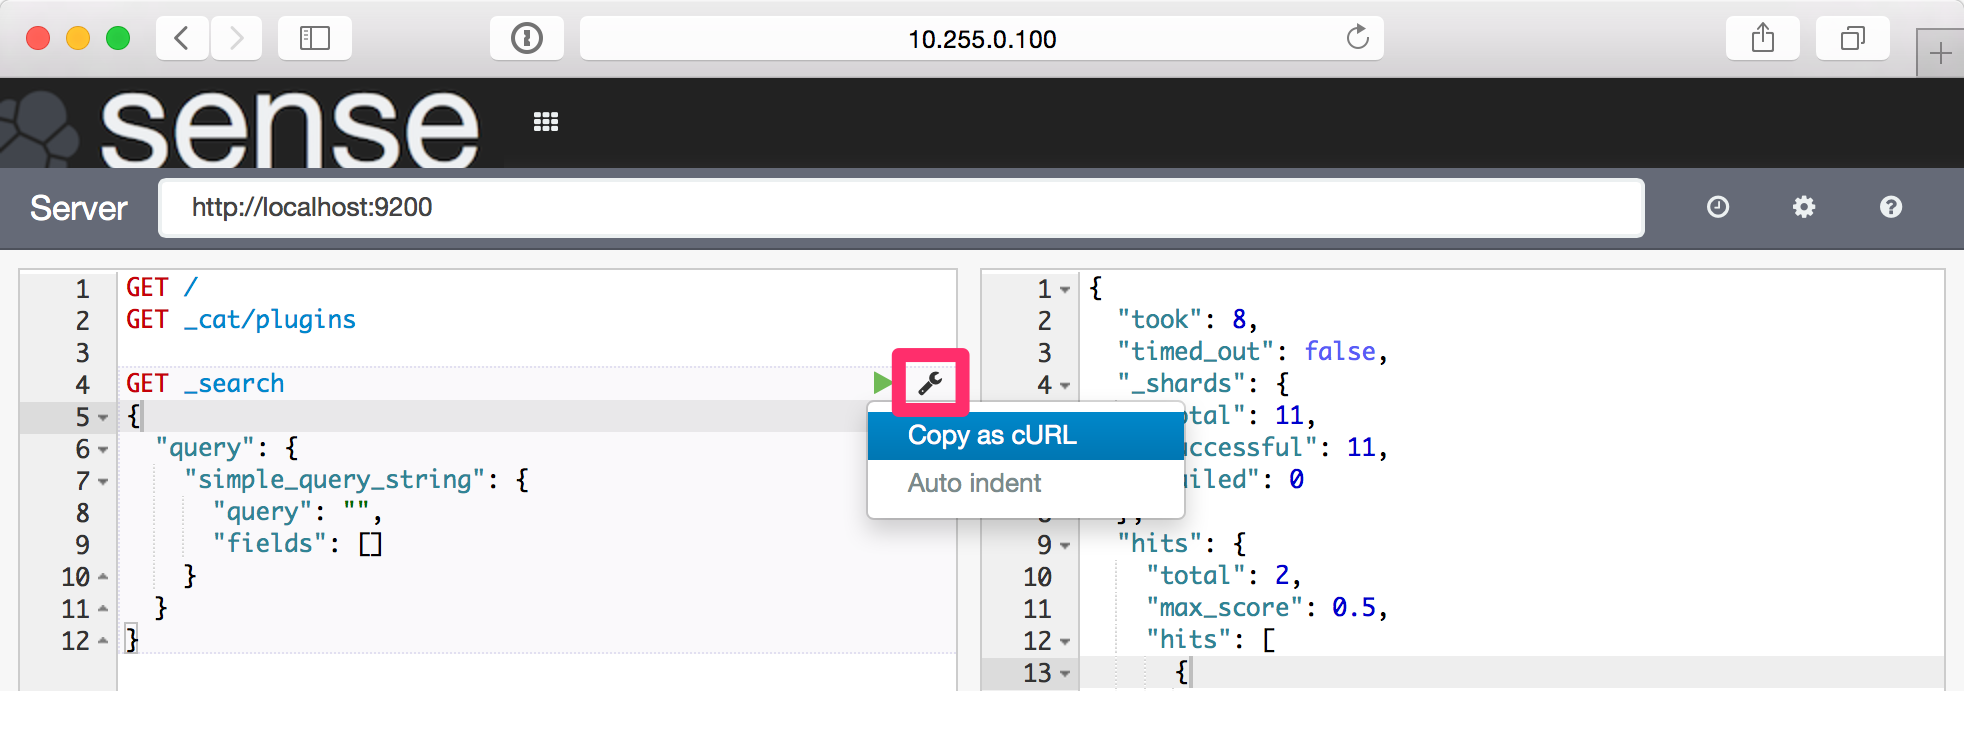1964x732 pixels.
Task: Collapse the fold arrow on editor line 5
Action: pos(103,418)
